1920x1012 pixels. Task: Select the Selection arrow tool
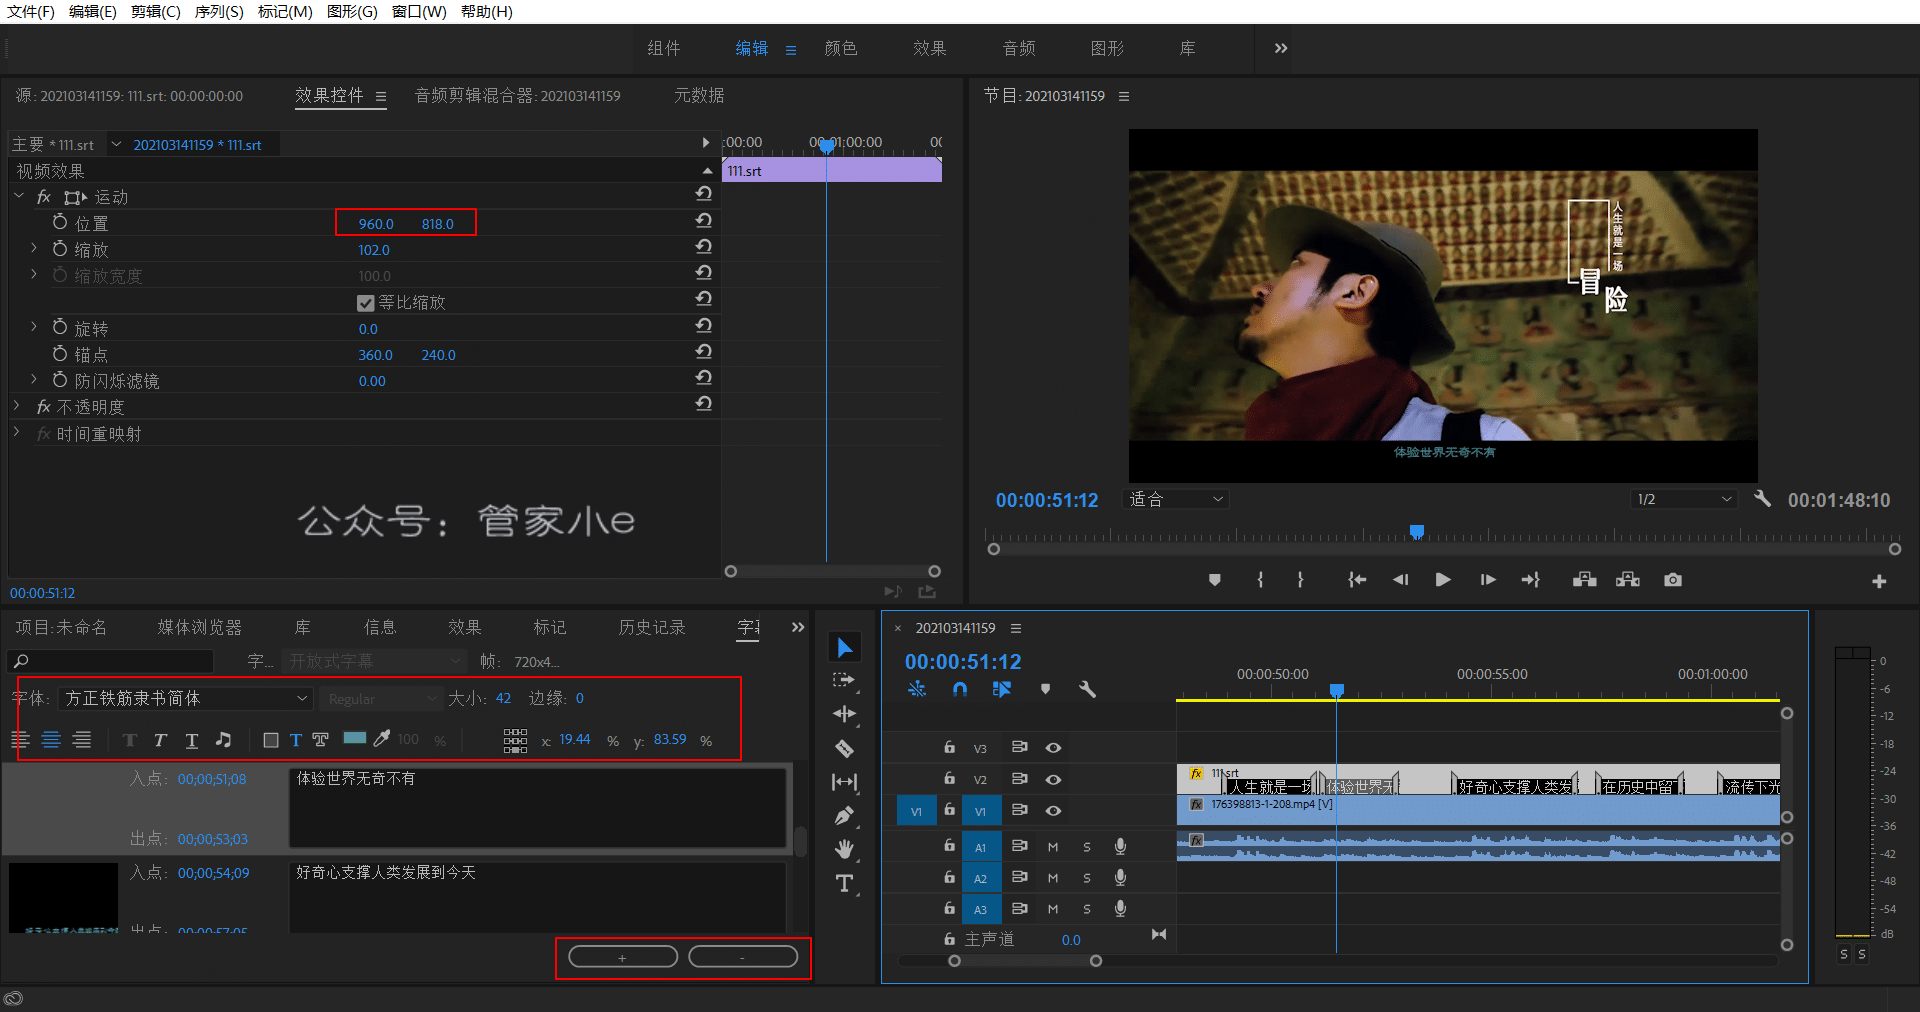pyautogui.click(x=845, y=648)
